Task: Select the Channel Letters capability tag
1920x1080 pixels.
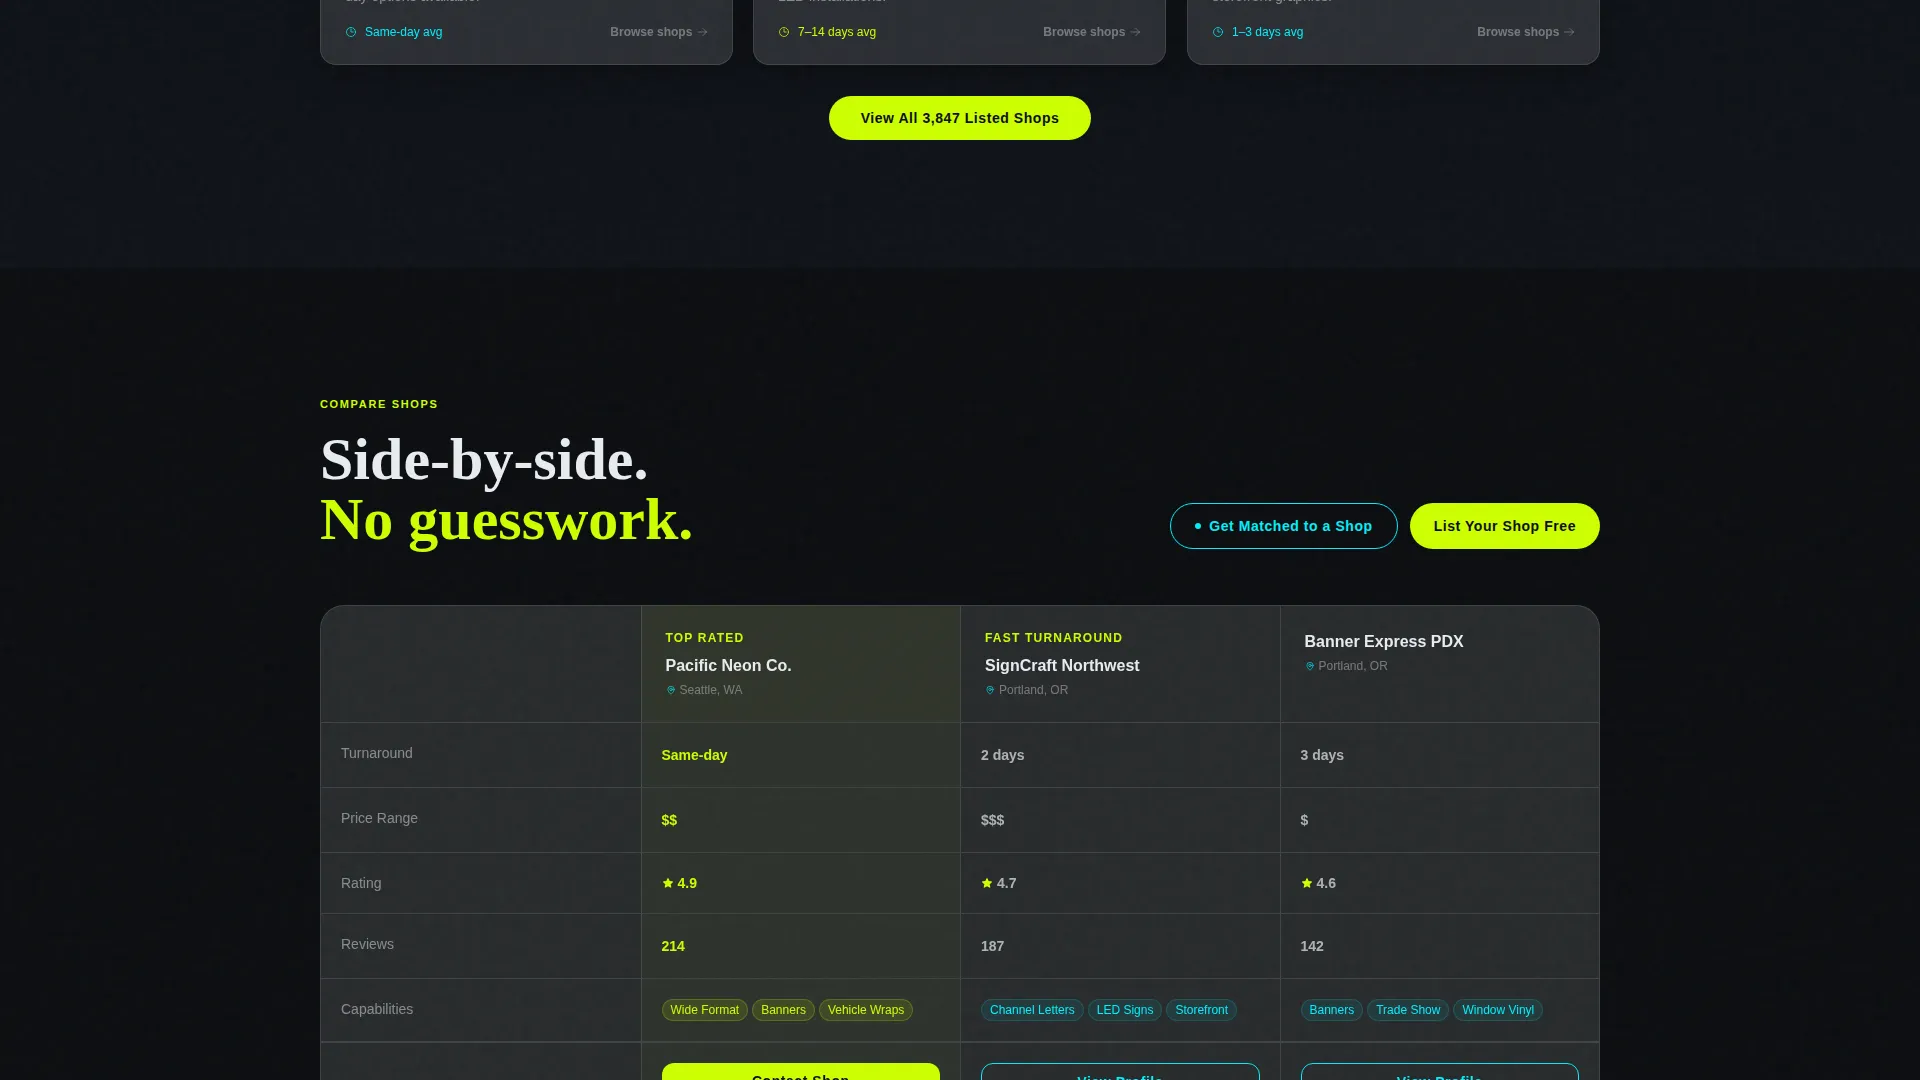Action: click(x=1032, y=1010)
